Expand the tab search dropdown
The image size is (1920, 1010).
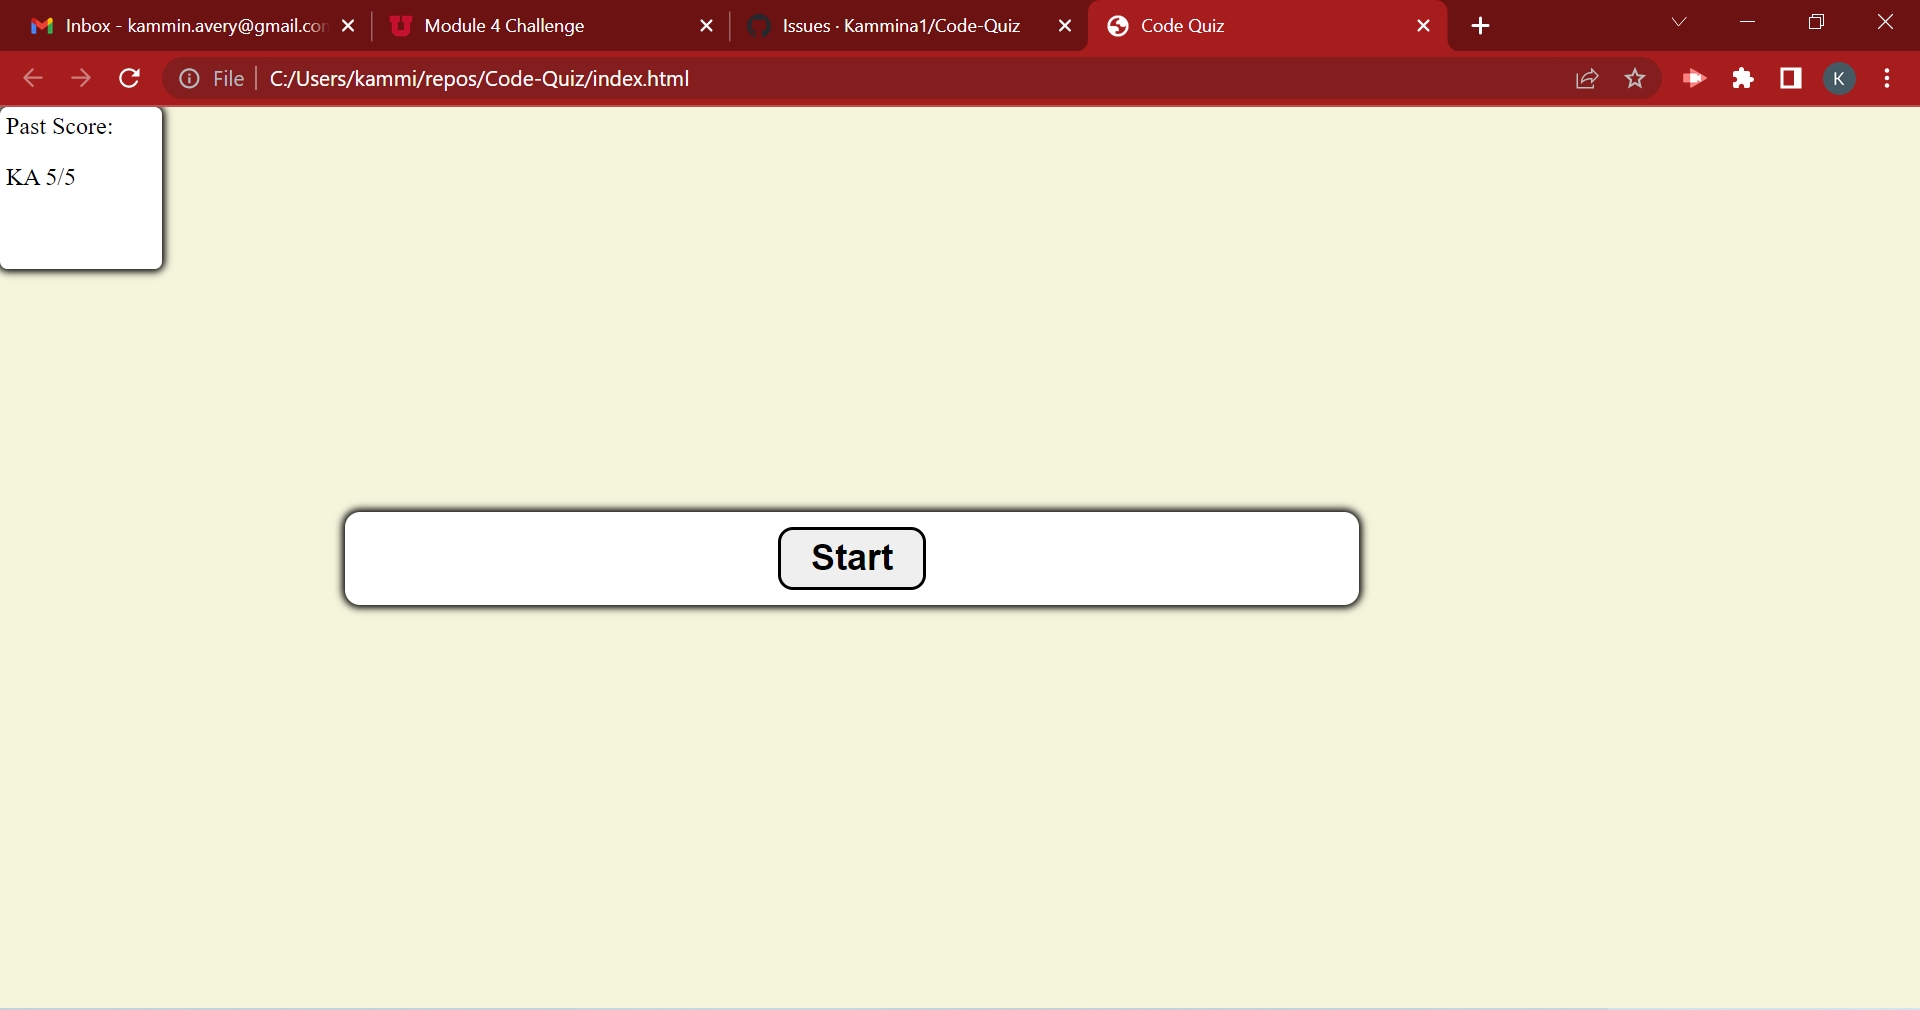[1680, 23]
